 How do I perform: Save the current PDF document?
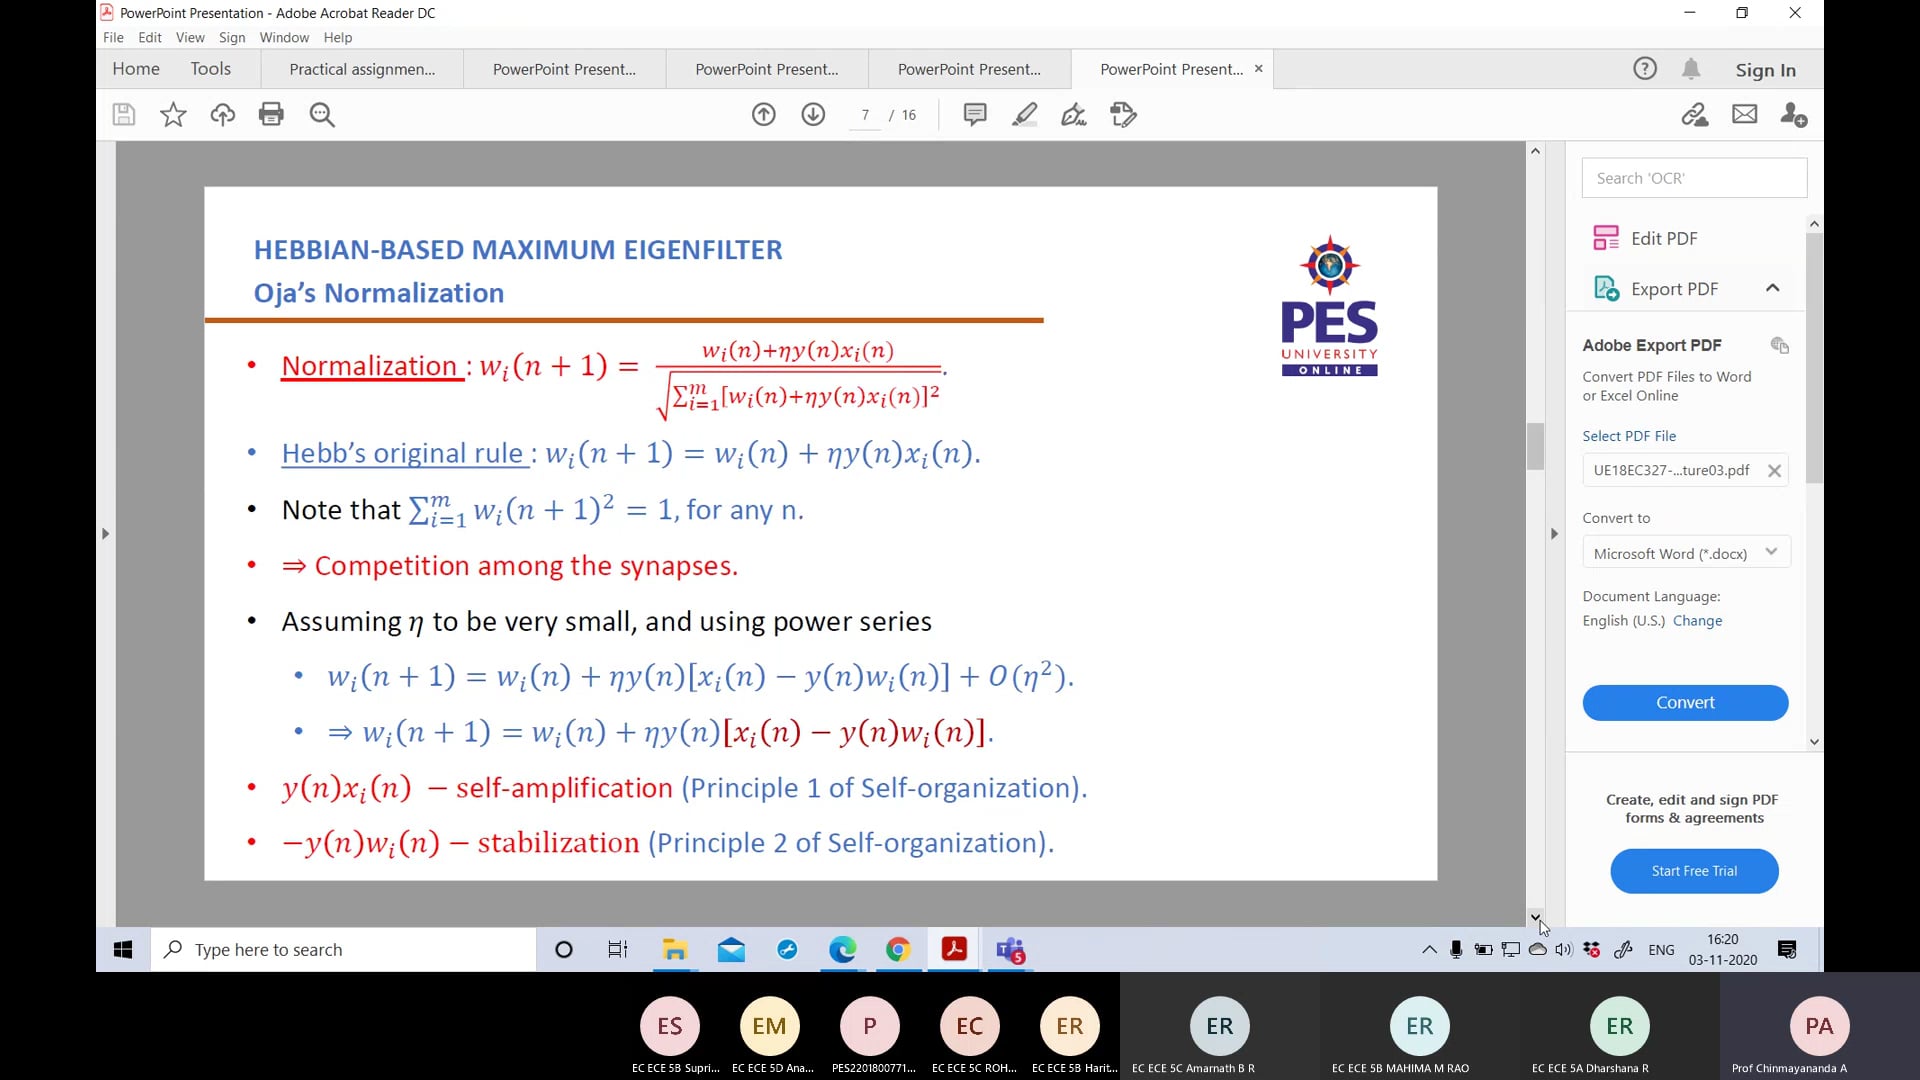click(123, 114)
